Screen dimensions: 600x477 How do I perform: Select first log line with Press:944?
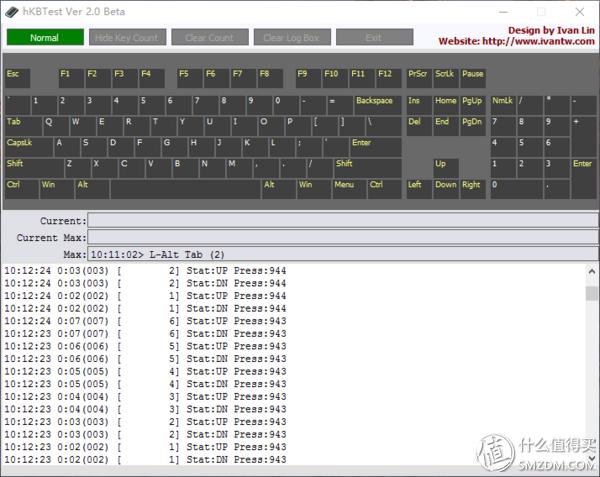click(145, 271)
